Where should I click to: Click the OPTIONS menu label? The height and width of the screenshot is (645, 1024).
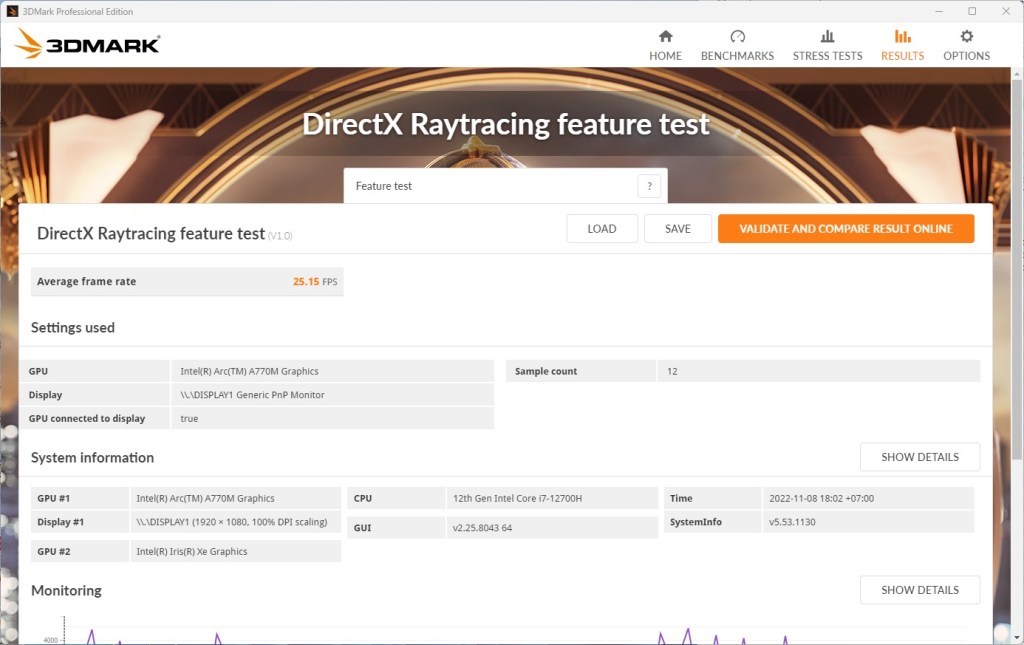[x=967, y=56]
